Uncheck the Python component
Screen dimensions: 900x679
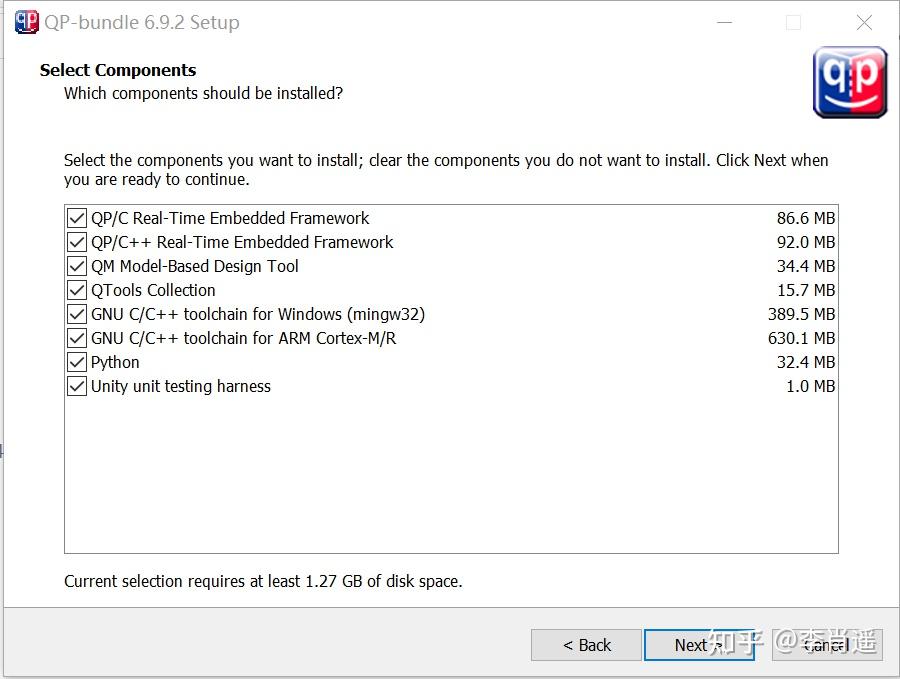point(77,362)
